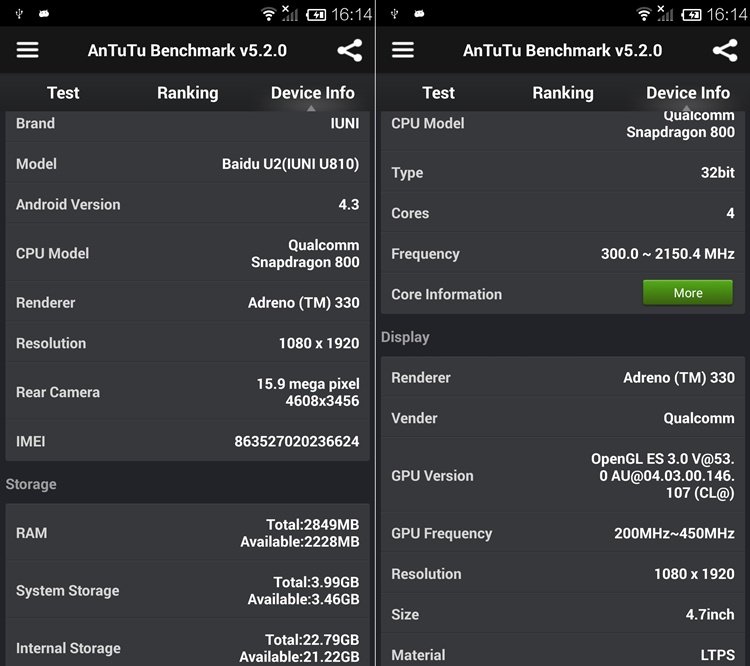Tap the Resolution 1080 x 1920 row on left
This screenshot has width=750, height=666.
click(188, 343)
